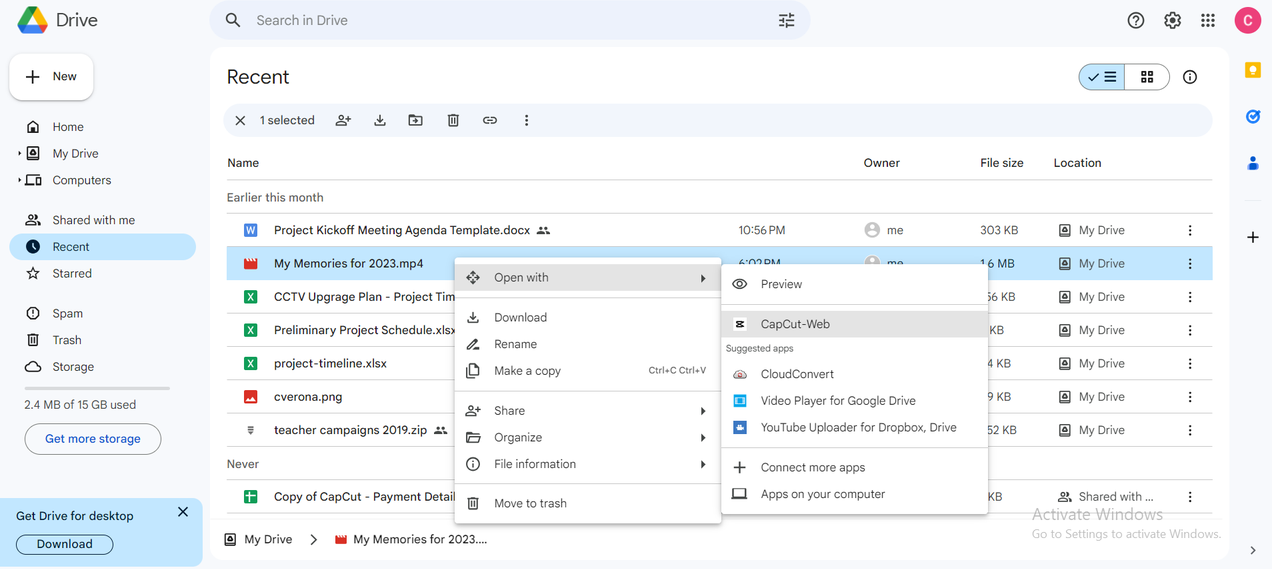Screen dimensions: 1272x569
Task: Select Connect more apps
Action: (x=855, y=467)
